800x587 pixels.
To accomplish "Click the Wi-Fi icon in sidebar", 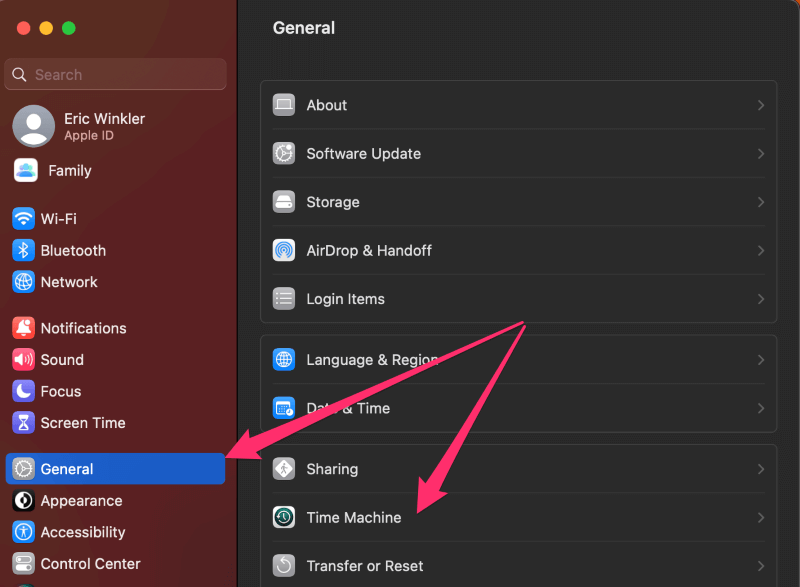I will [23, 219].
